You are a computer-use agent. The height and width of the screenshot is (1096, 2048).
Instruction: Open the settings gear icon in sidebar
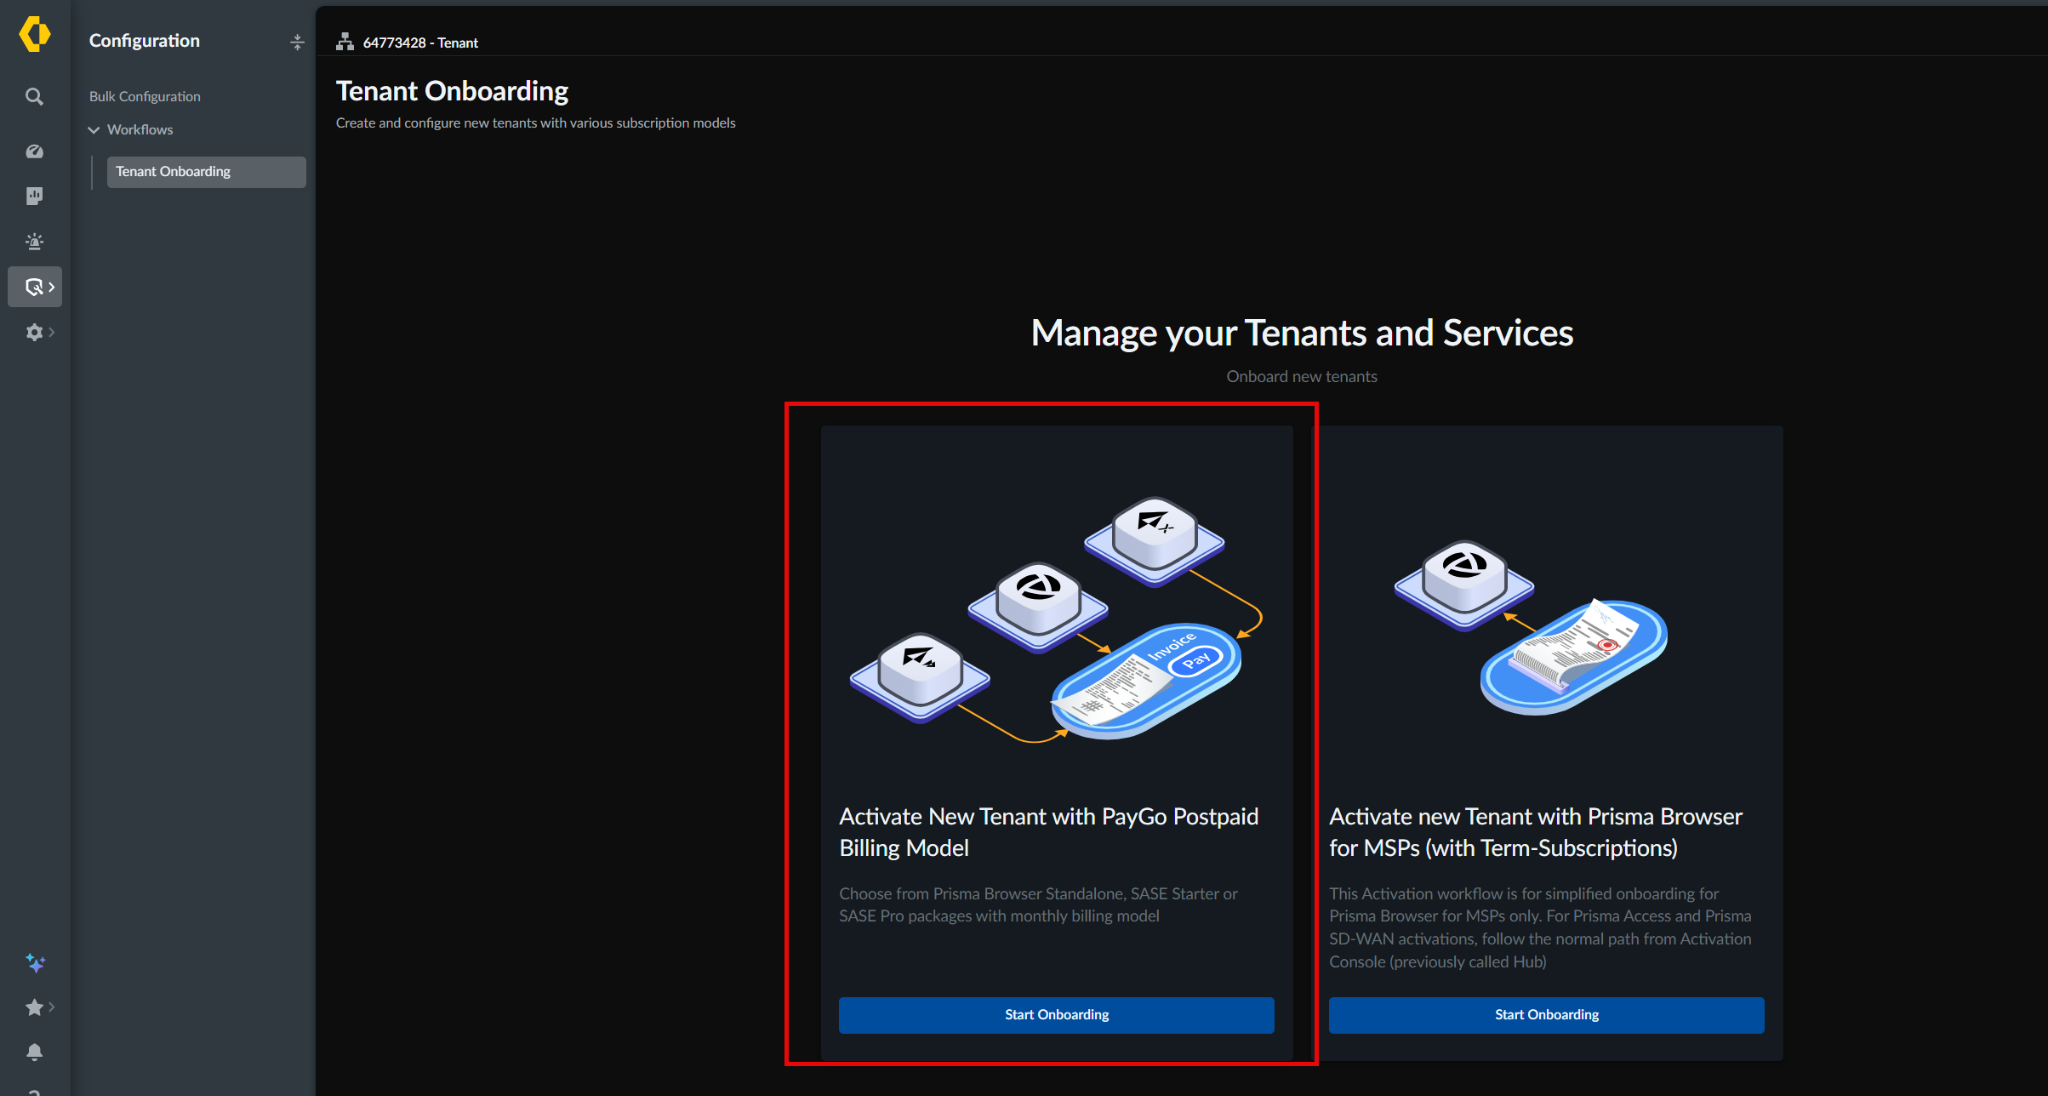tap(34, 332)
